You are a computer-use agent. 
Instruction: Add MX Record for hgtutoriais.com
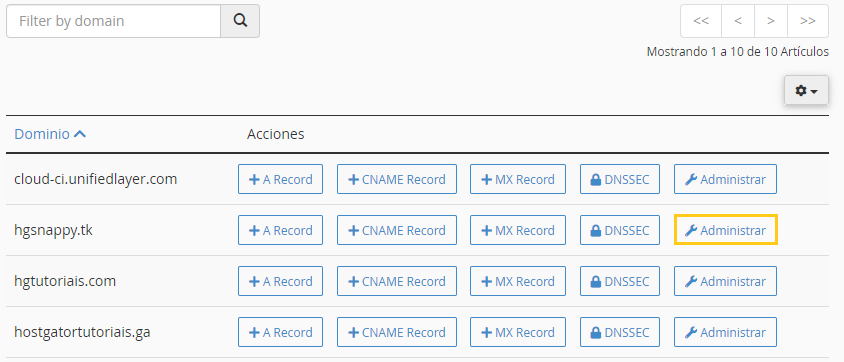tap(518, 281)
